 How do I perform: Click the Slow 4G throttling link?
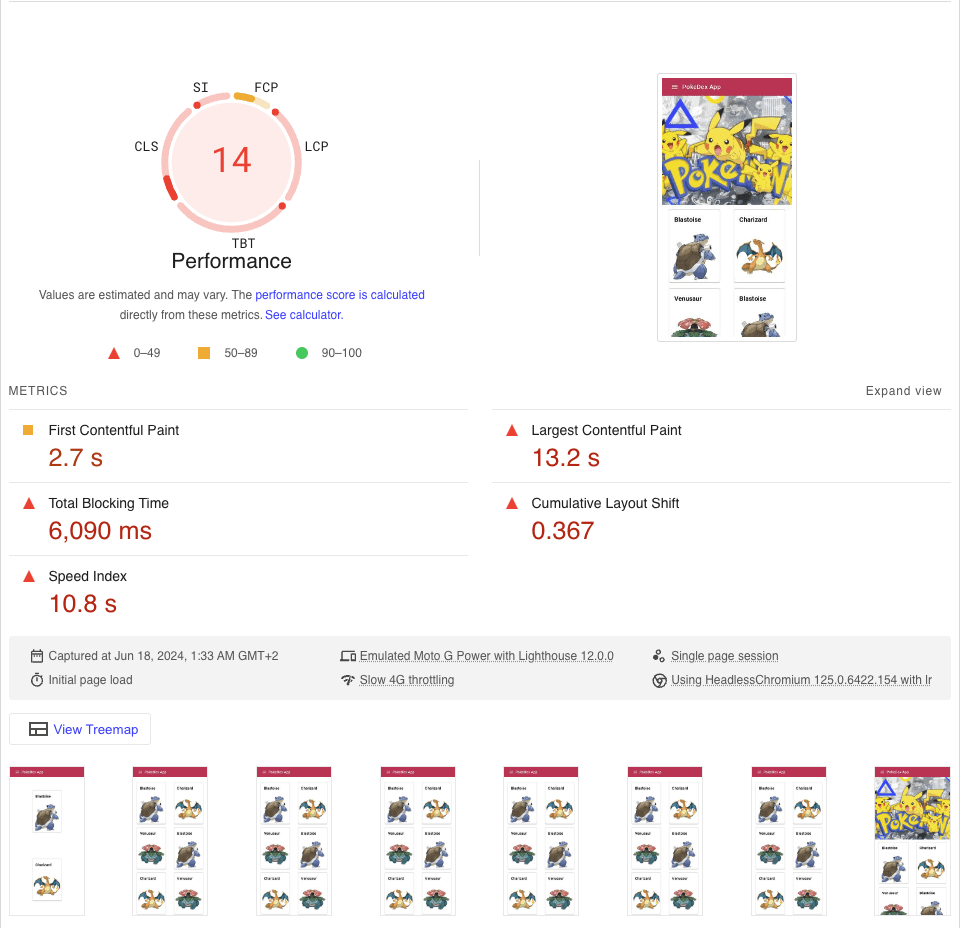click(407, 679)
